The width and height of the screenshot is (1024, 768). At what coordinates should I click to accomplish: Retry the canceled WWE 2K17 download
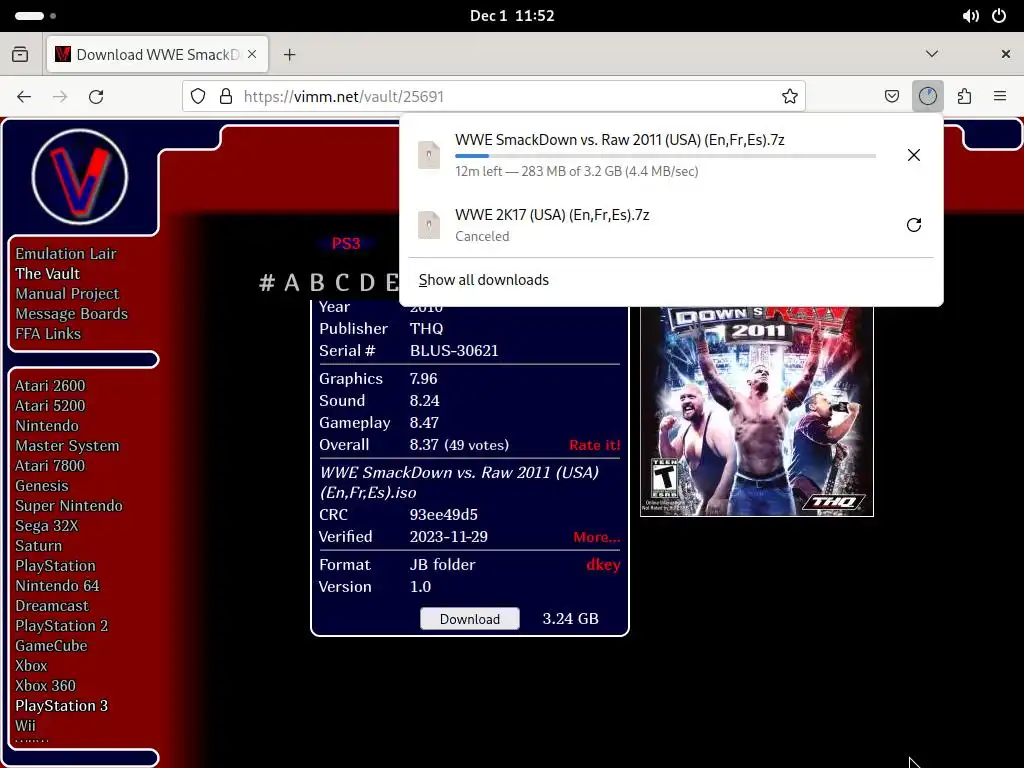click(x=914, y=225)
